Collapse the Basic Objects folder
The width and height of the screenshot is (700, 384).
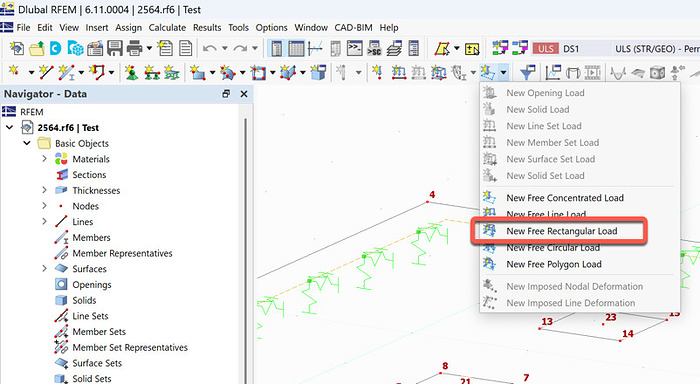click(27, 143)
